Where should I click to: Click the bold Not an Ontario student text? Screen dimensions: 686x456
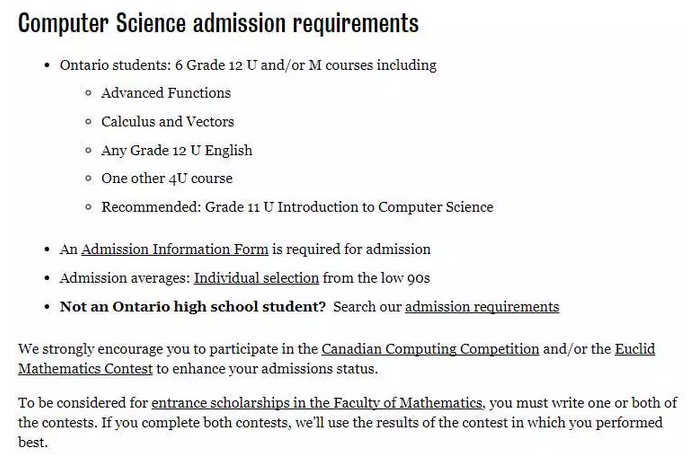click(x=193, y=307)
